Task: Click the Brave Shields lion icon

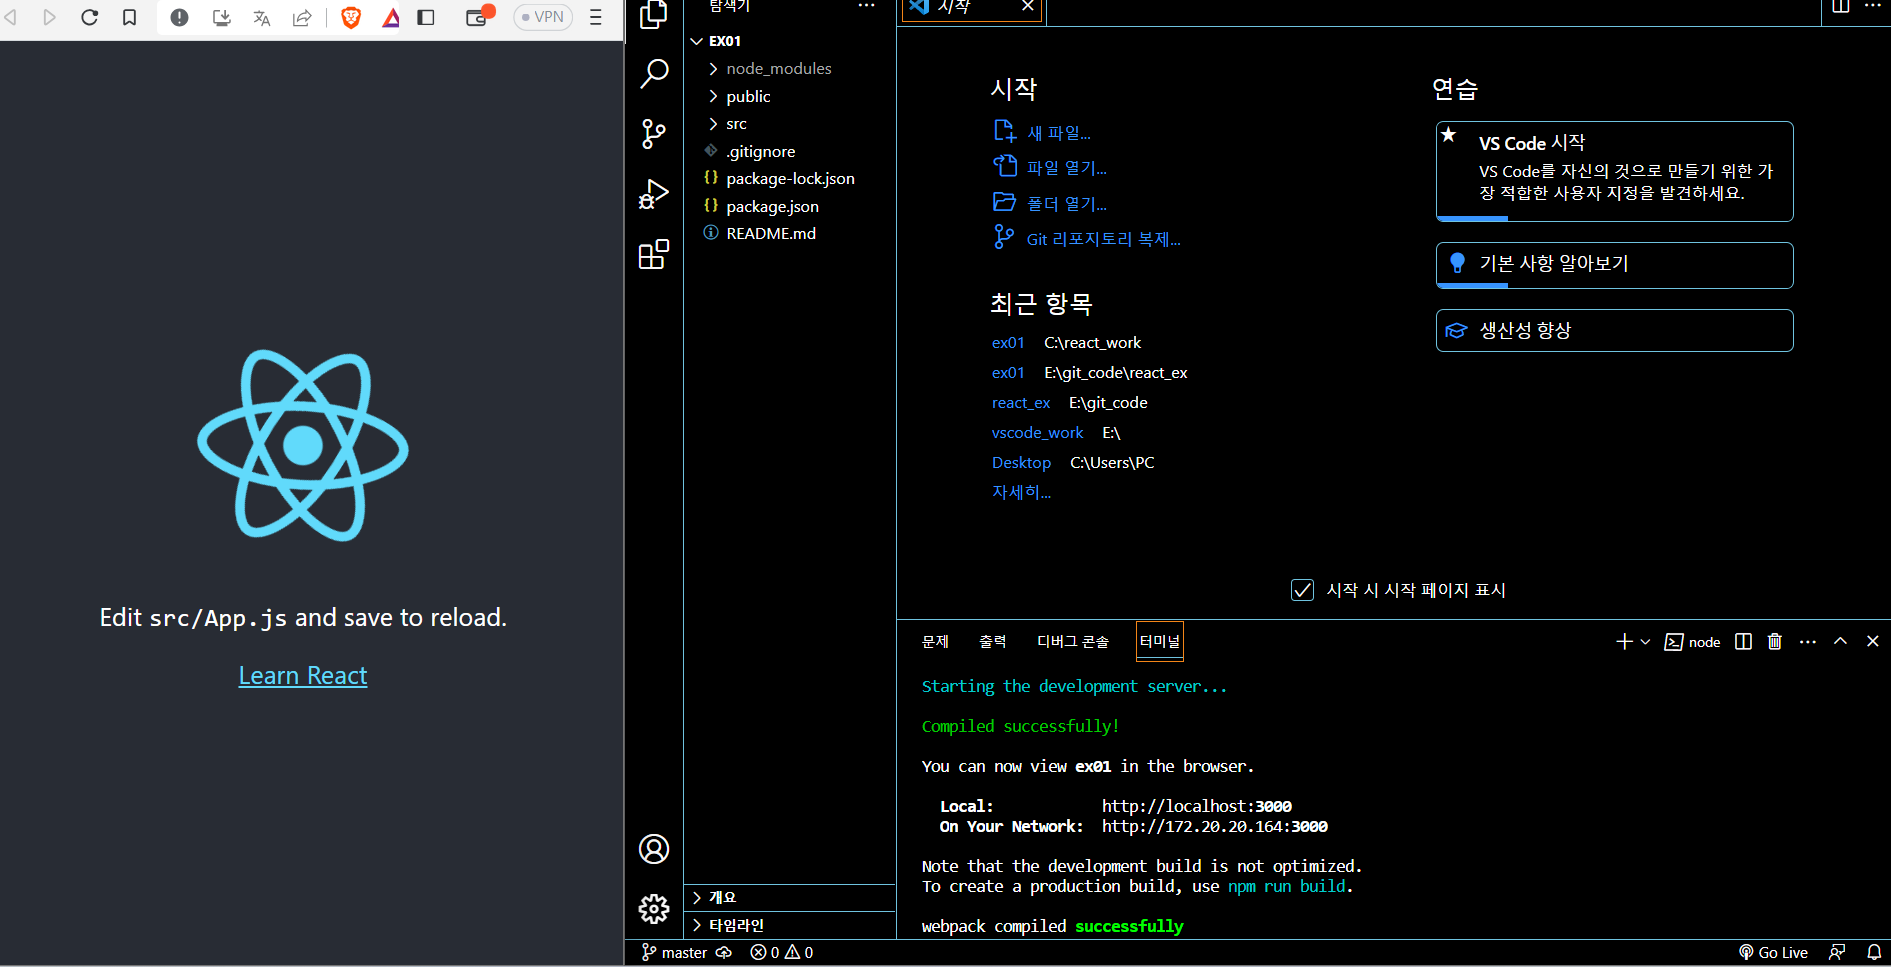Action: tap(351, 17)
